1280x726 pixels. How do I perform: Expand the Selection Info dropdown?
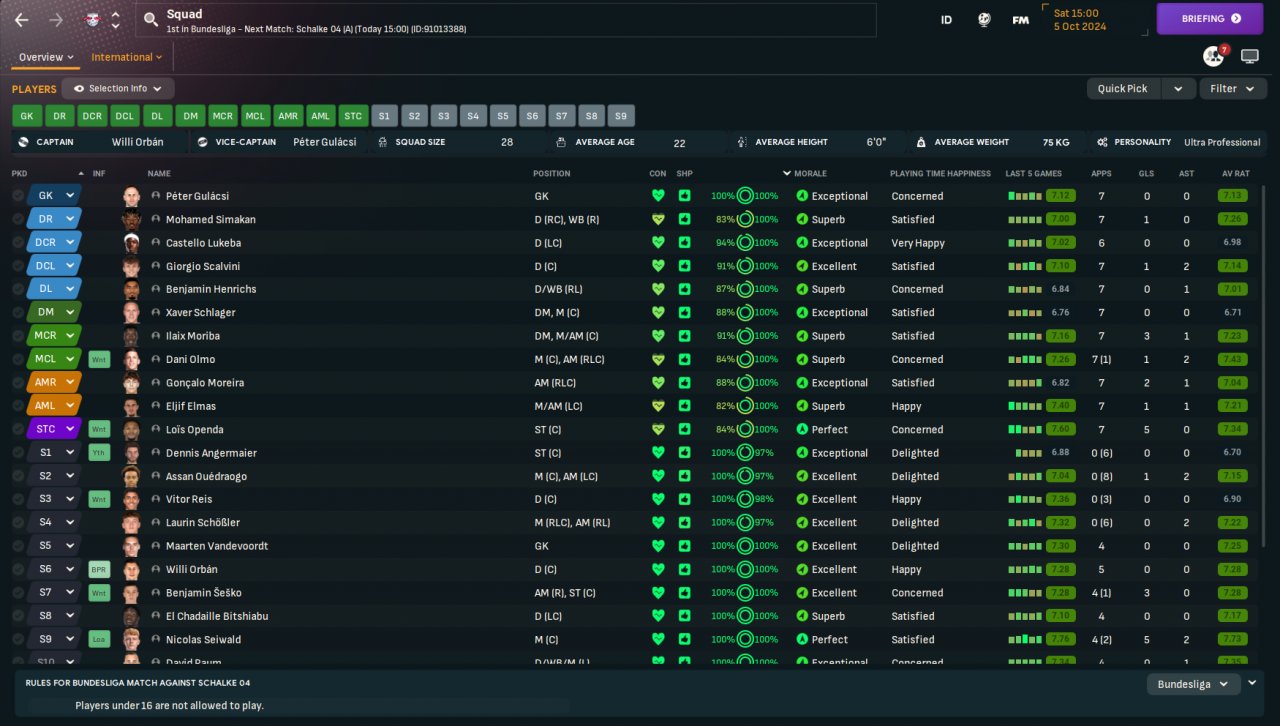(118, 89)
